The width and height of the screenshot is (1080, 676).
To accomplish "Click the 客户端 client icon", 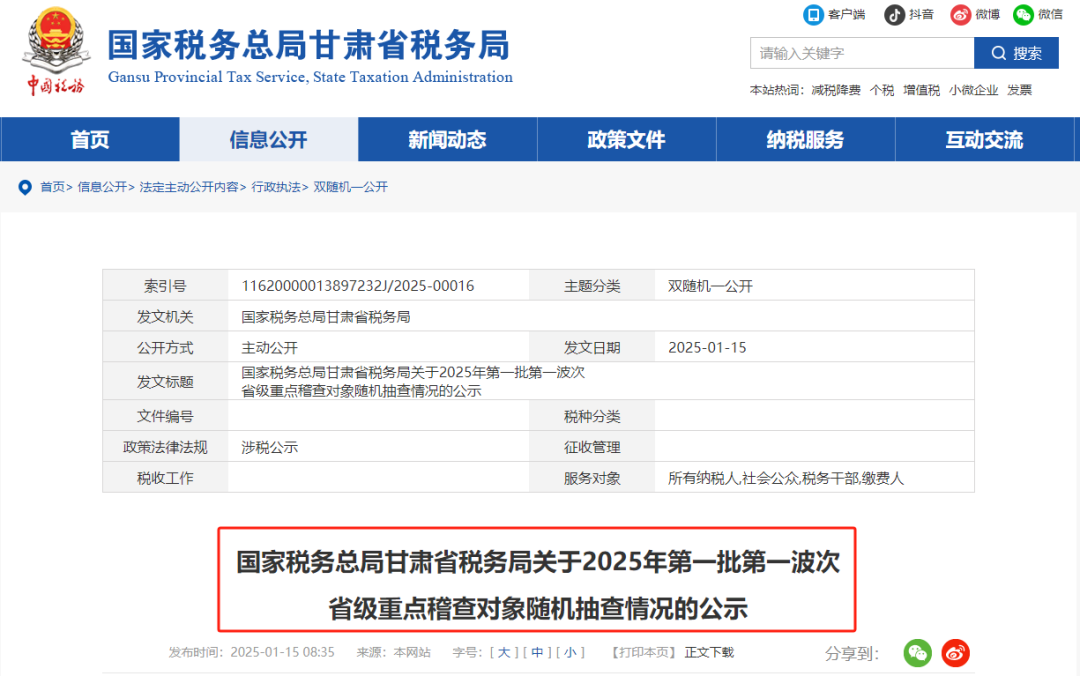I will click(813, 14).
